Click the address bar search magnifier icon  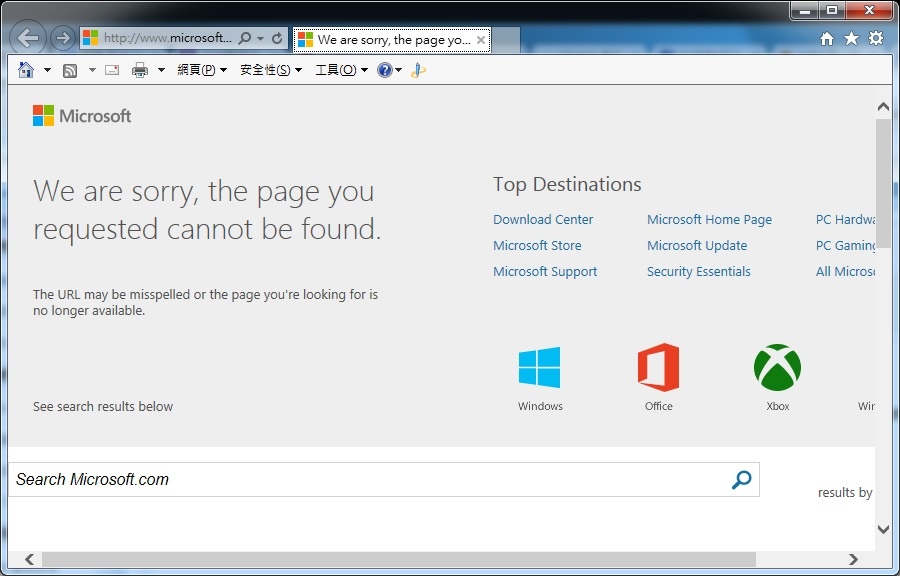point(245,38)
